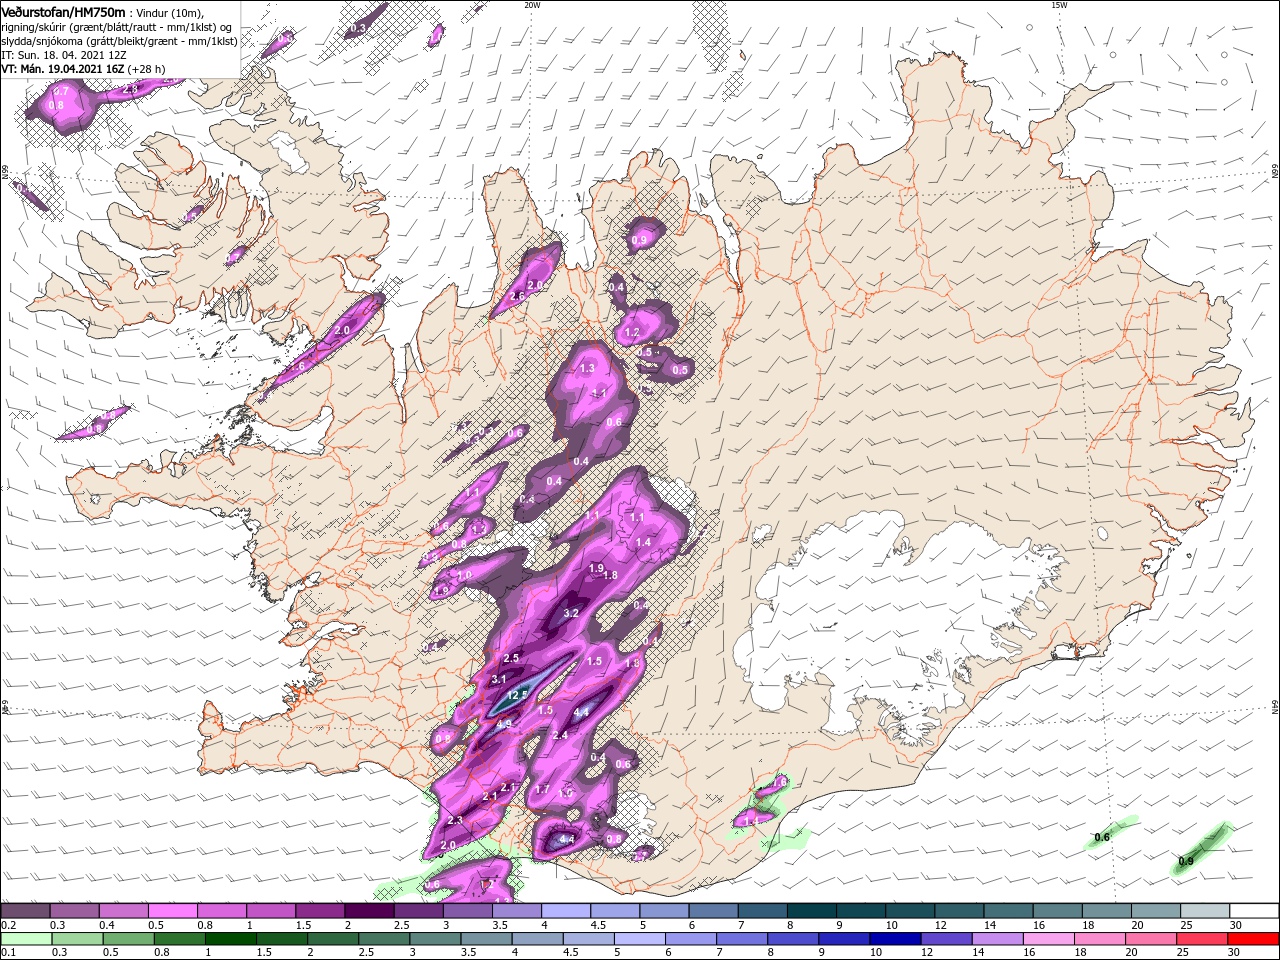The height and width of the screenshot is (960, 1280).
Task: Pick the dark navy blue swatch in lower legend
Action: coord(893,939)
